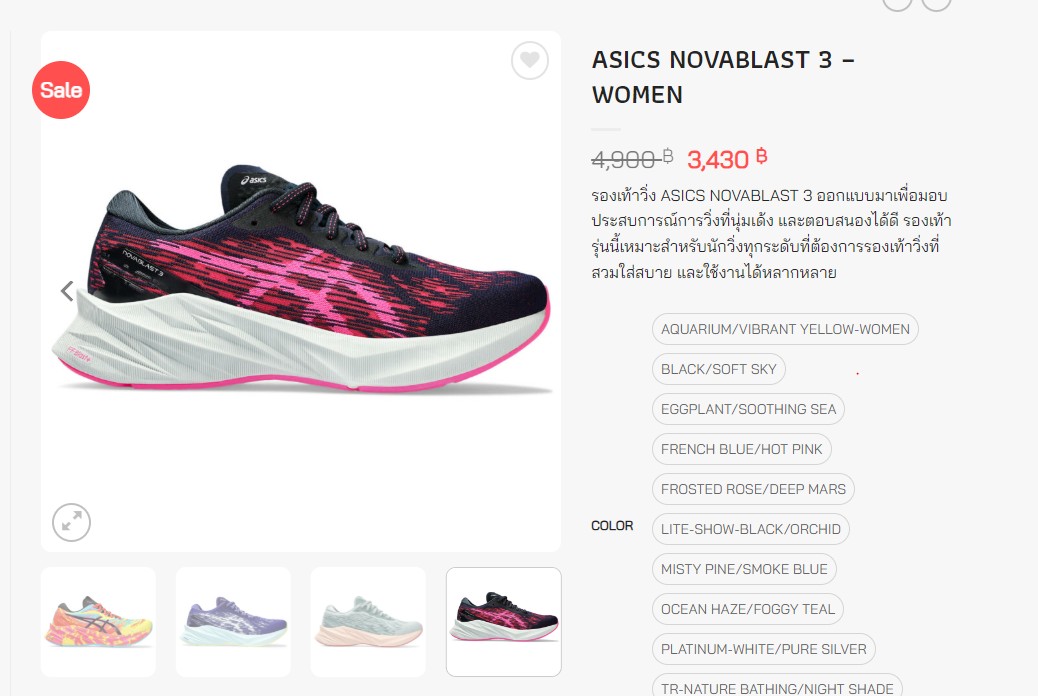Screen dimensions: 1038x696
Task: Pick FROSTED ROSE/DEEP MARS color
Action: [753, 489]
